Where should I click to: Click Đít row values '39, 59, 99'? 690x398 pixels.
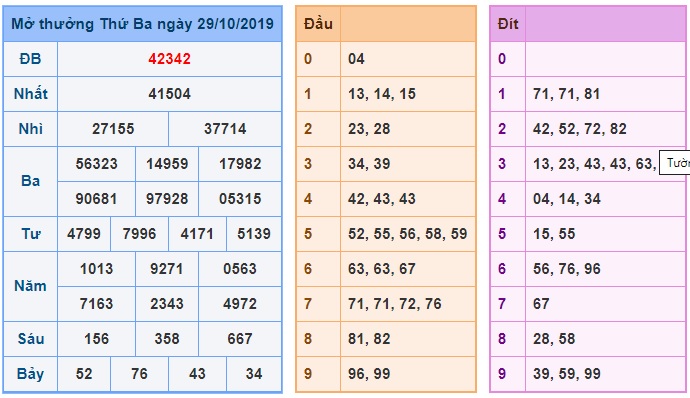[567, 374]
